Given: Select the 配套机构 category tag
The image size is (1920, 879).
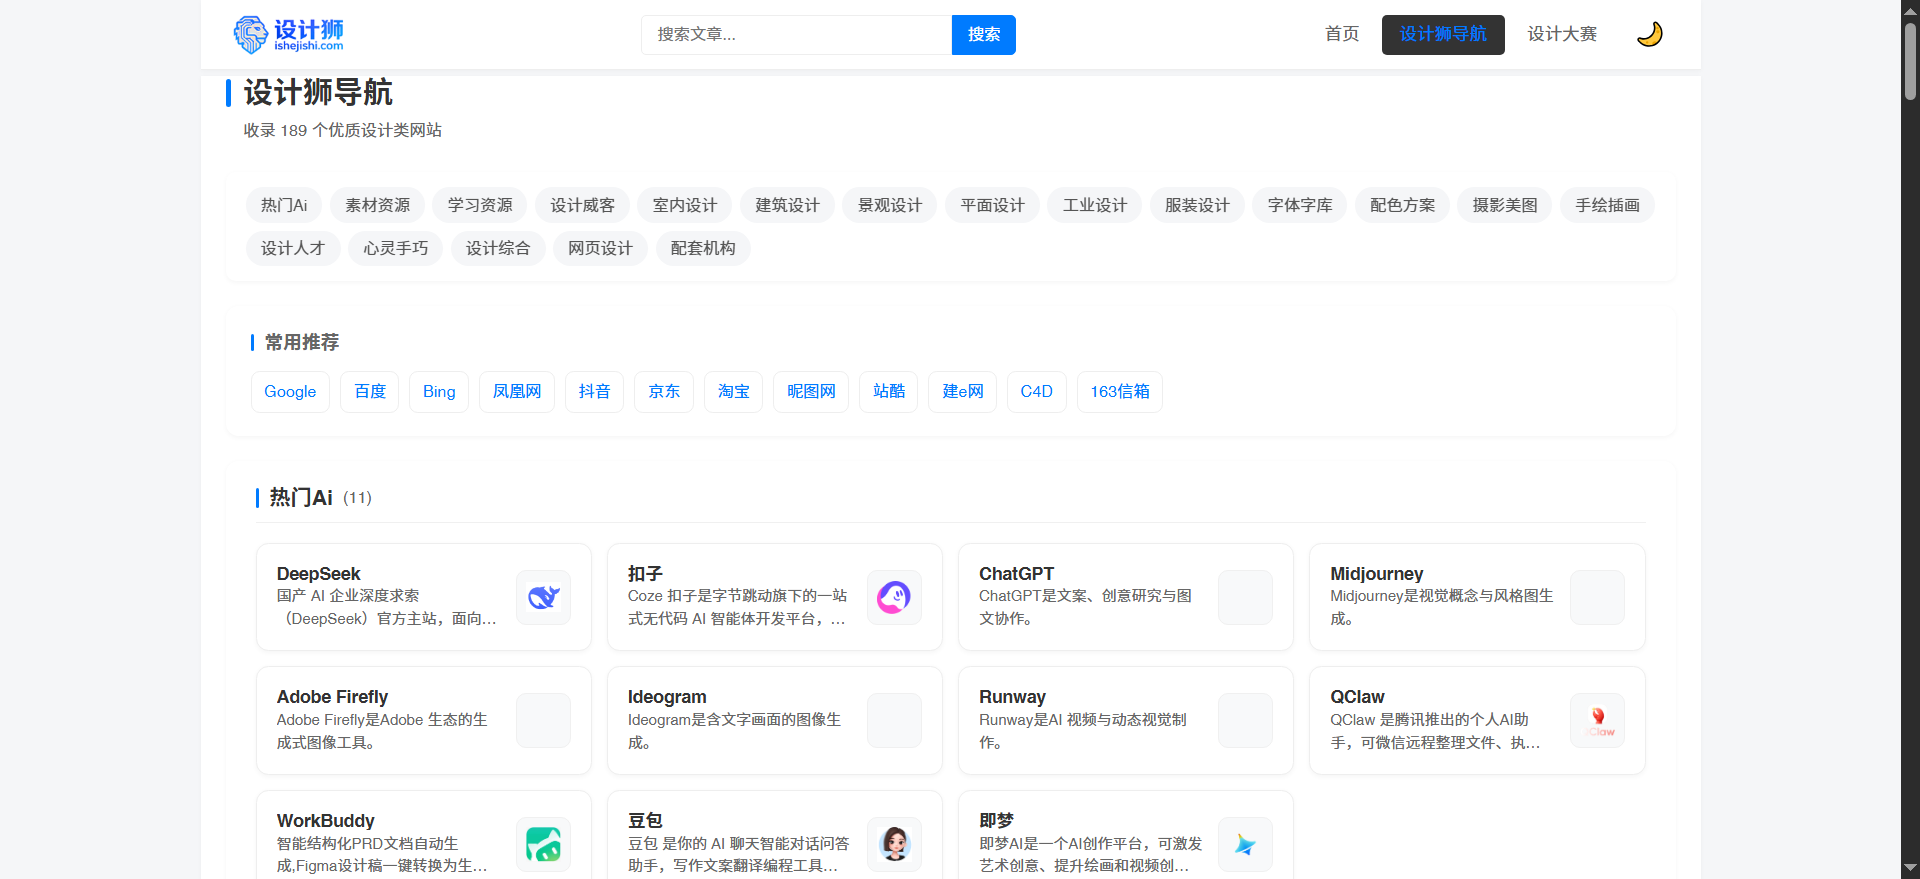Looking at the screenshot, I should click(x=703, y=248).
